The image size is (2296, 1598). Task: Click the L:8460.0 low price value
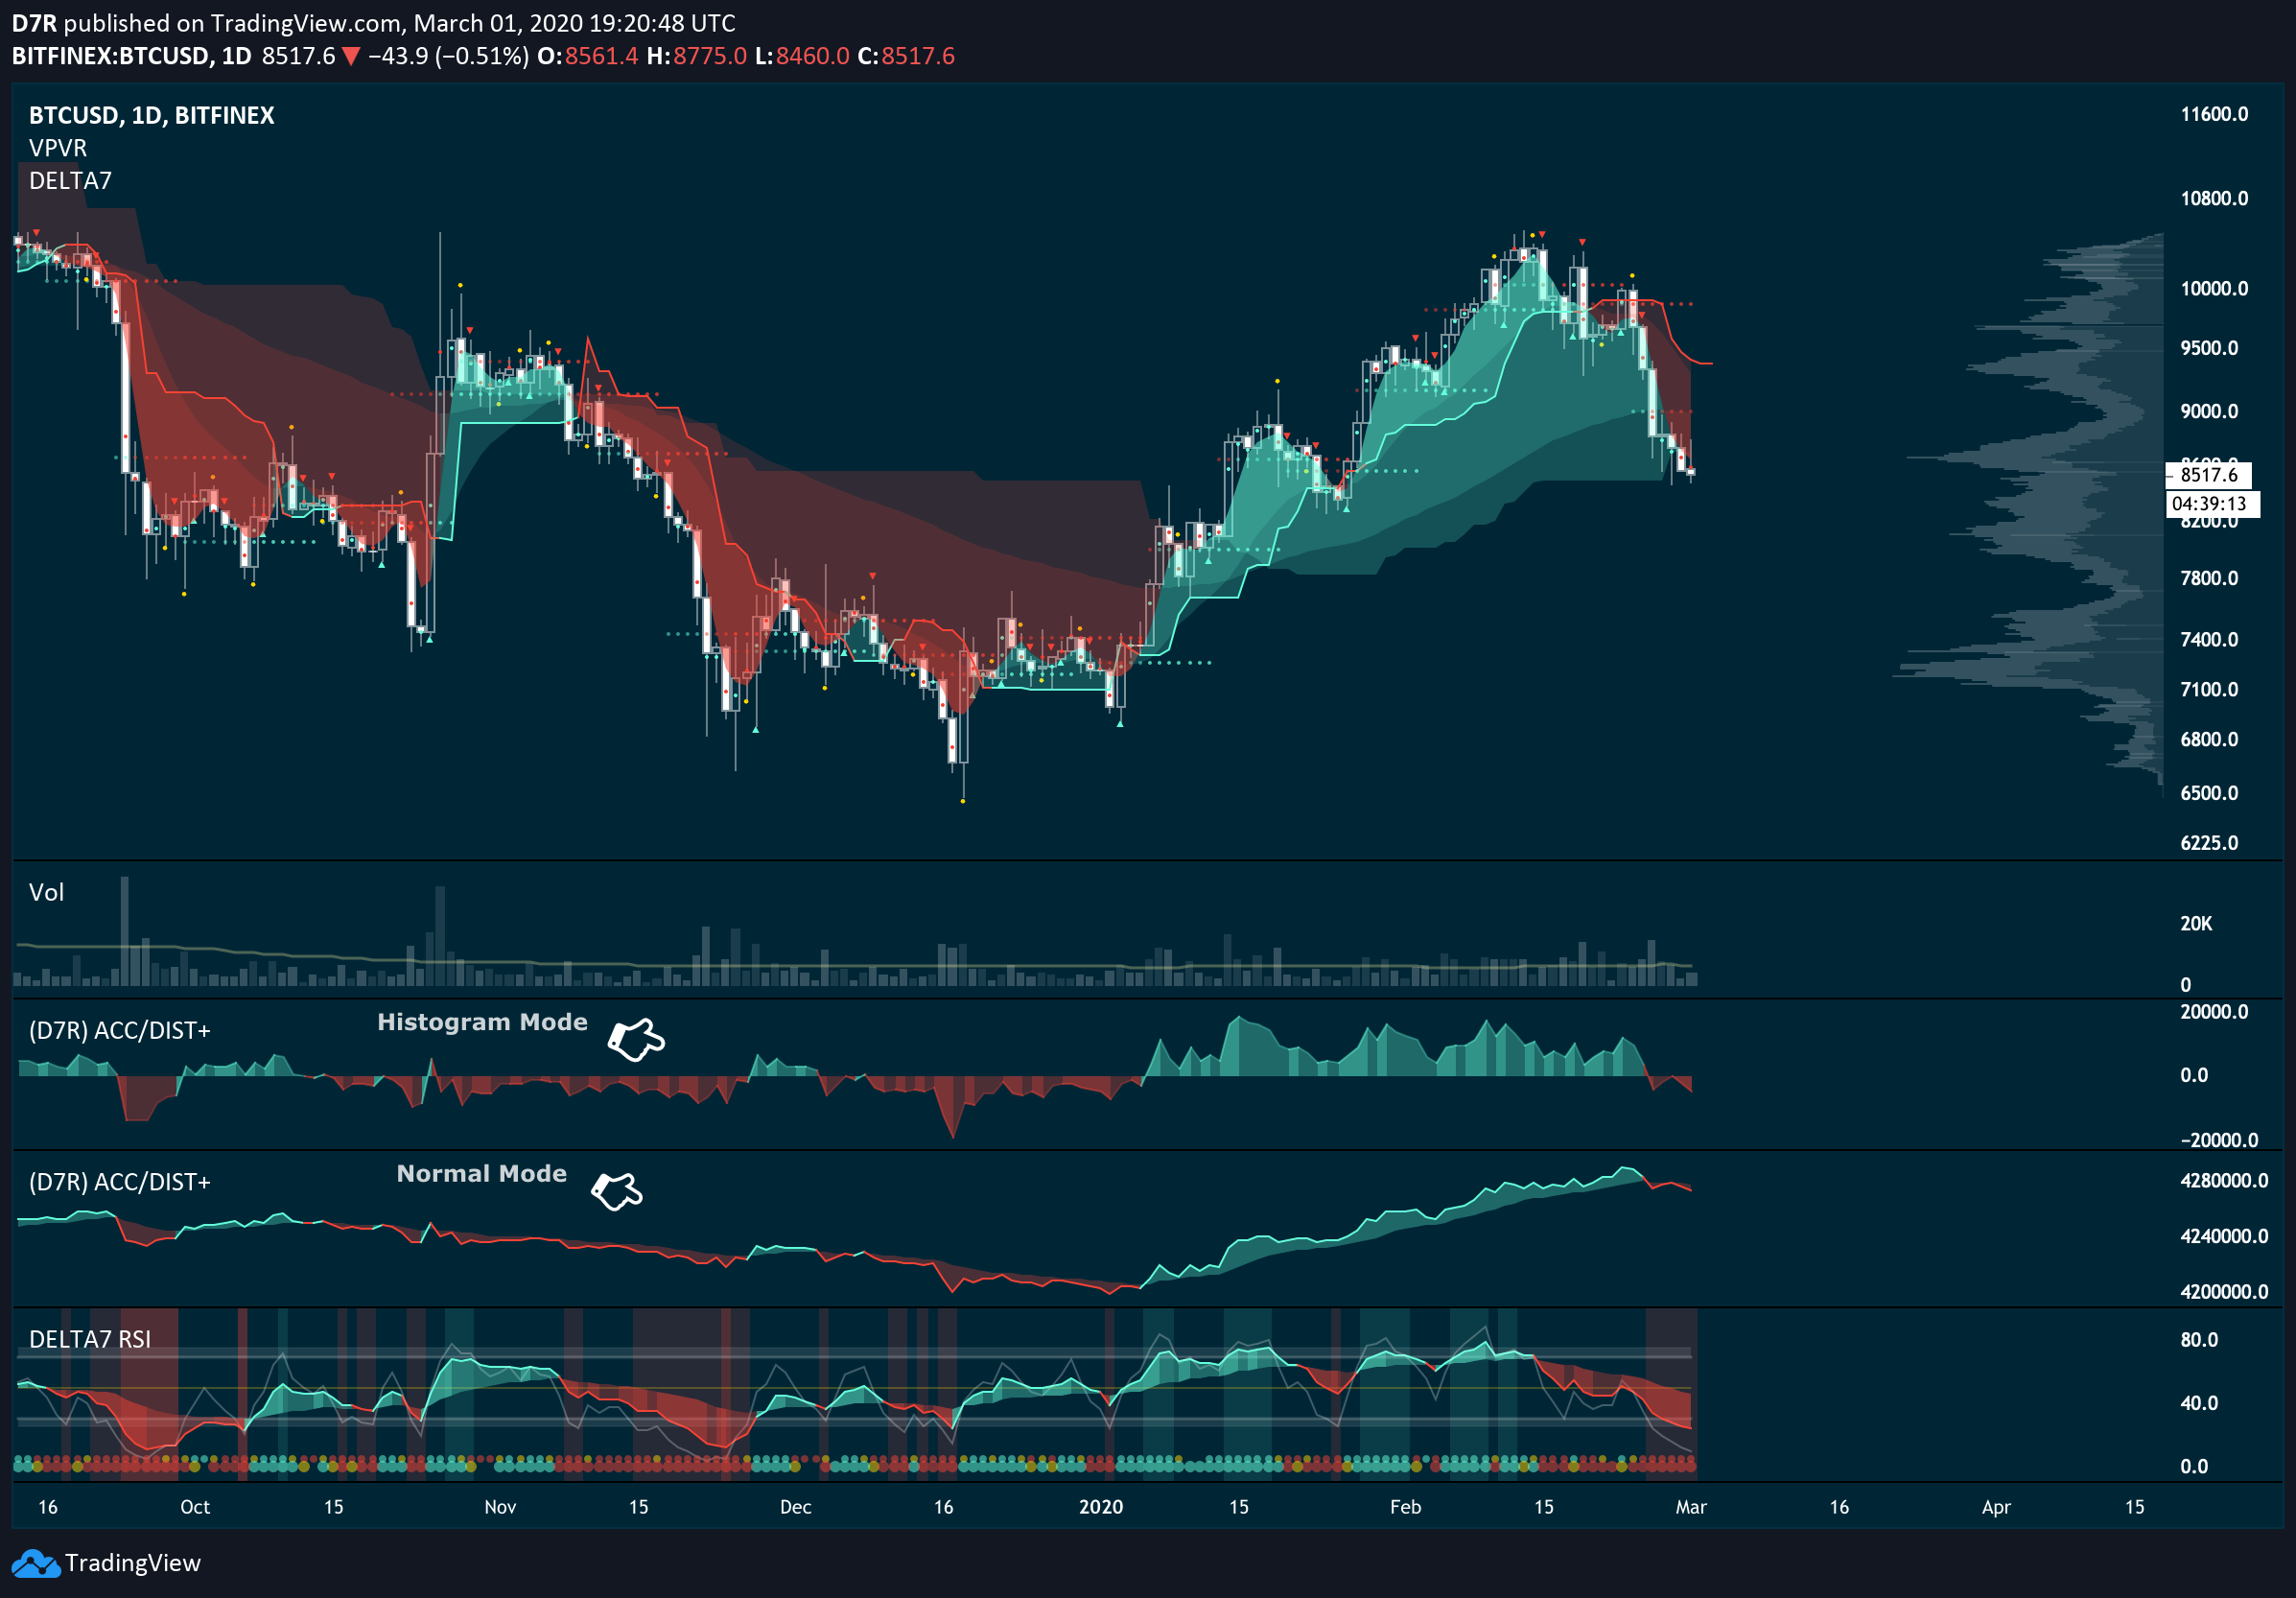point(802,56)
